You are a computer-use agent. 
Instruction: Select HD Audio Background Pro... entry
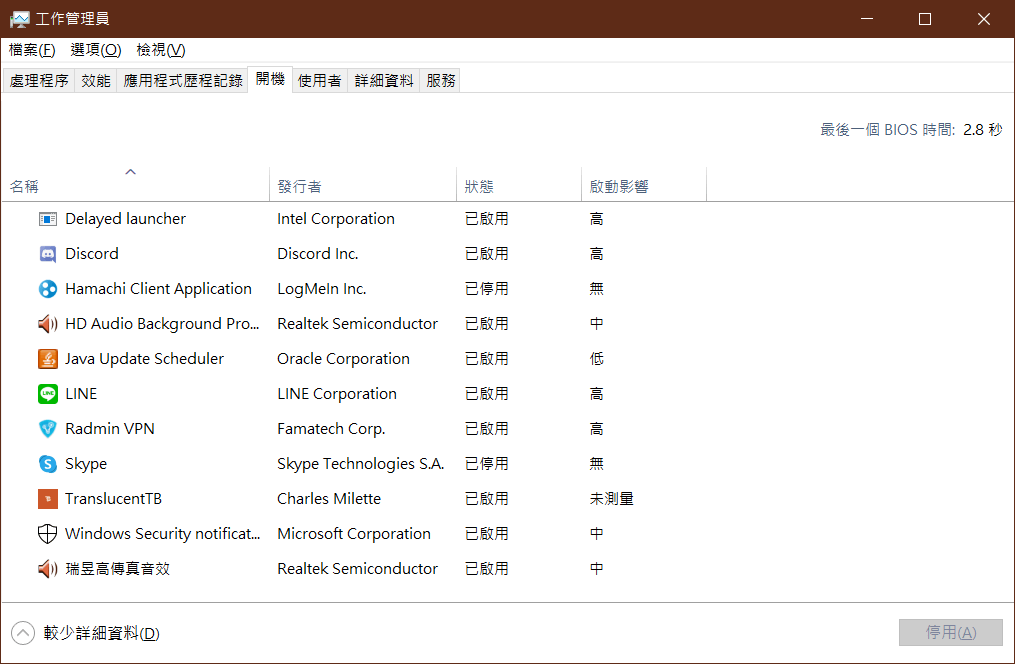(x=162, y=324)
